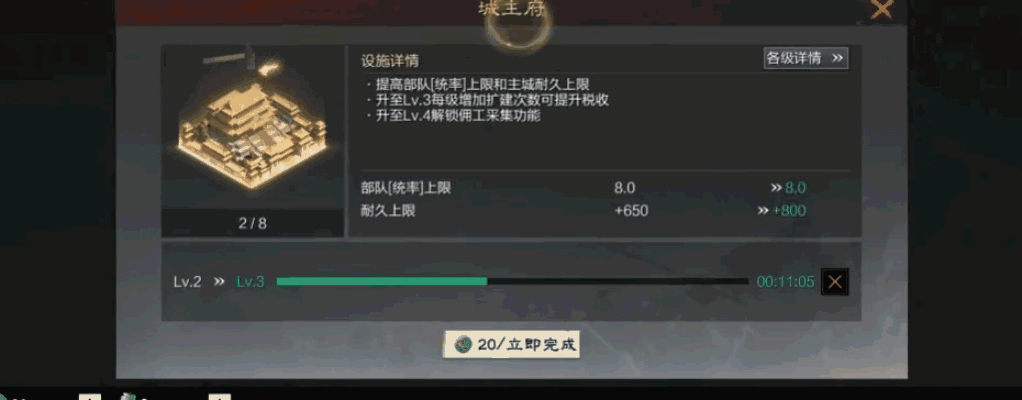
Task: Close the 城主府 panel with the orange X
Action: [881, 9]
